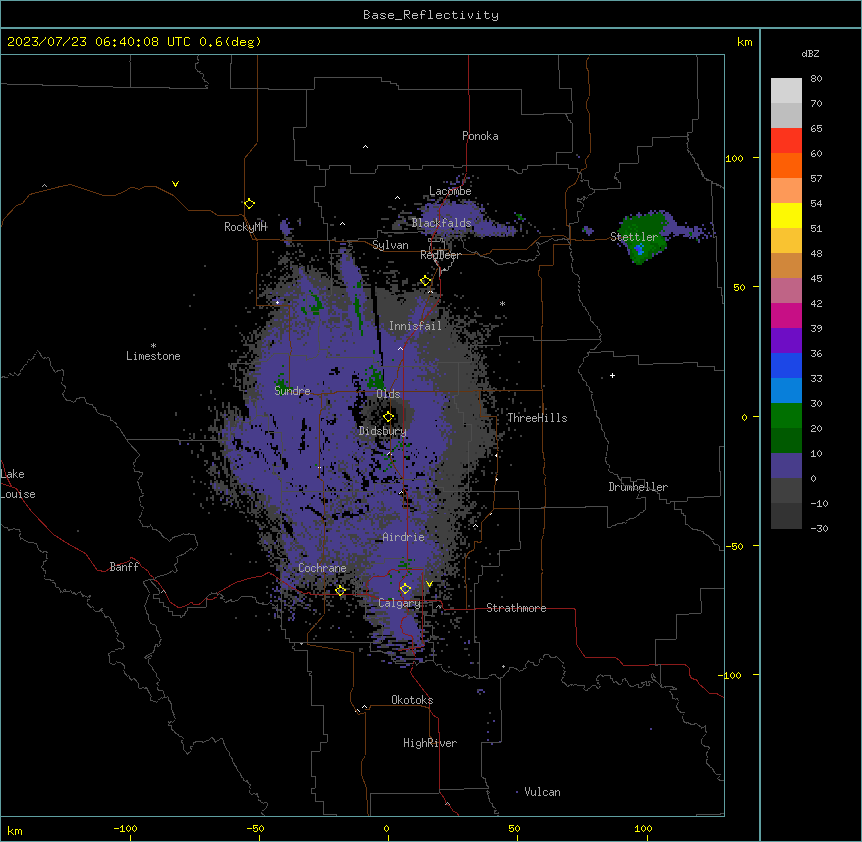The width and height of the screenshot is (862, 842).
Task: Click the light gray 70-80 dBZ swatch
Action: pos(786,90)
